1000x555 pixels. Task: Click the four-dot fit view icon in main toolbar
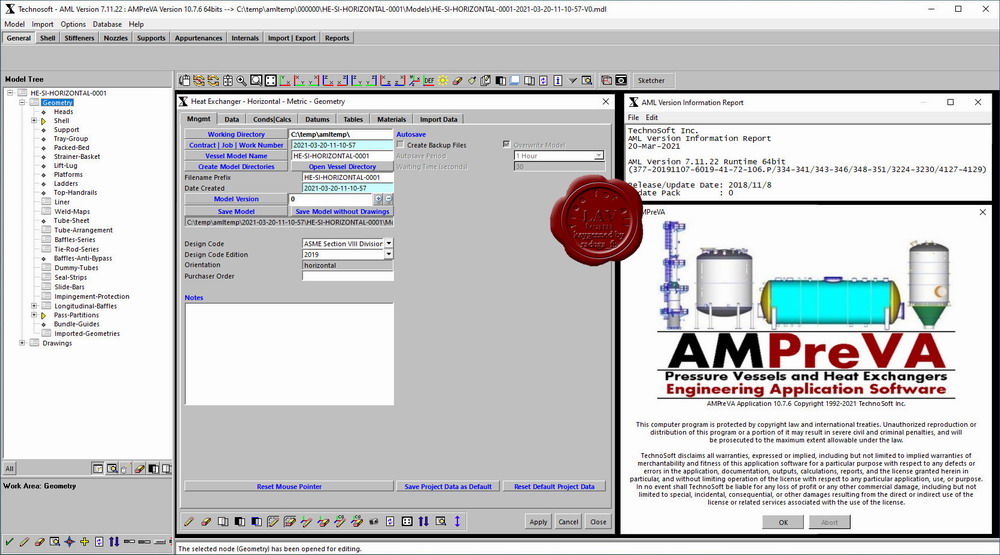click(270, 80)
